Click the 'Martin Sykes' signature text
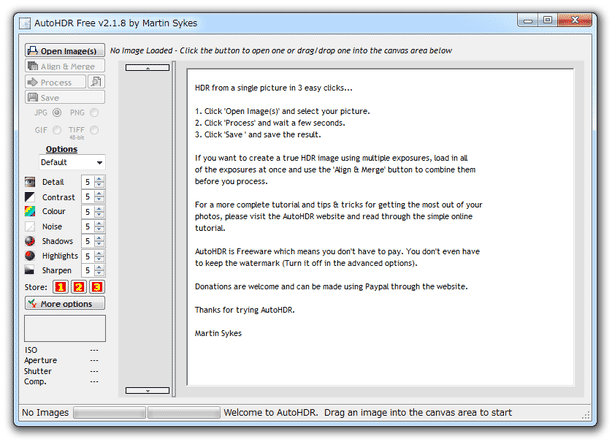The height and width of the screenshot is (442, 612). point(218,333)
